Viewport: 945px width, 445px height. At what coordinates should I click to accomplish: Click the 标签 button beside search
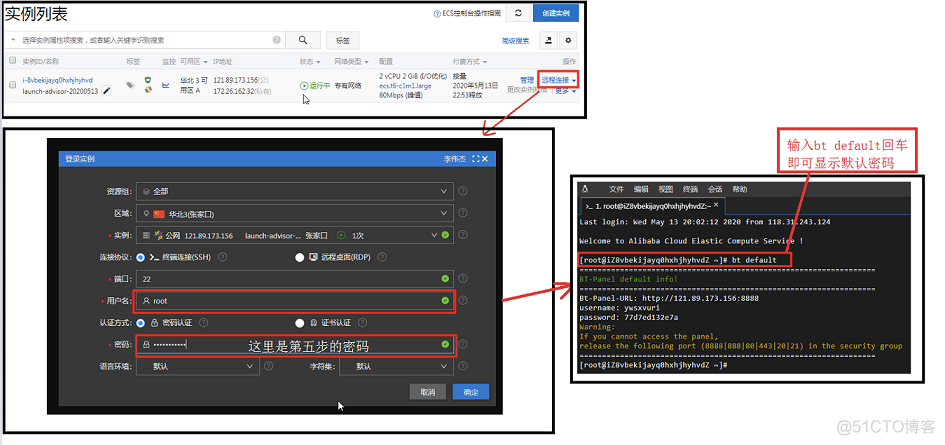(342, 40)
